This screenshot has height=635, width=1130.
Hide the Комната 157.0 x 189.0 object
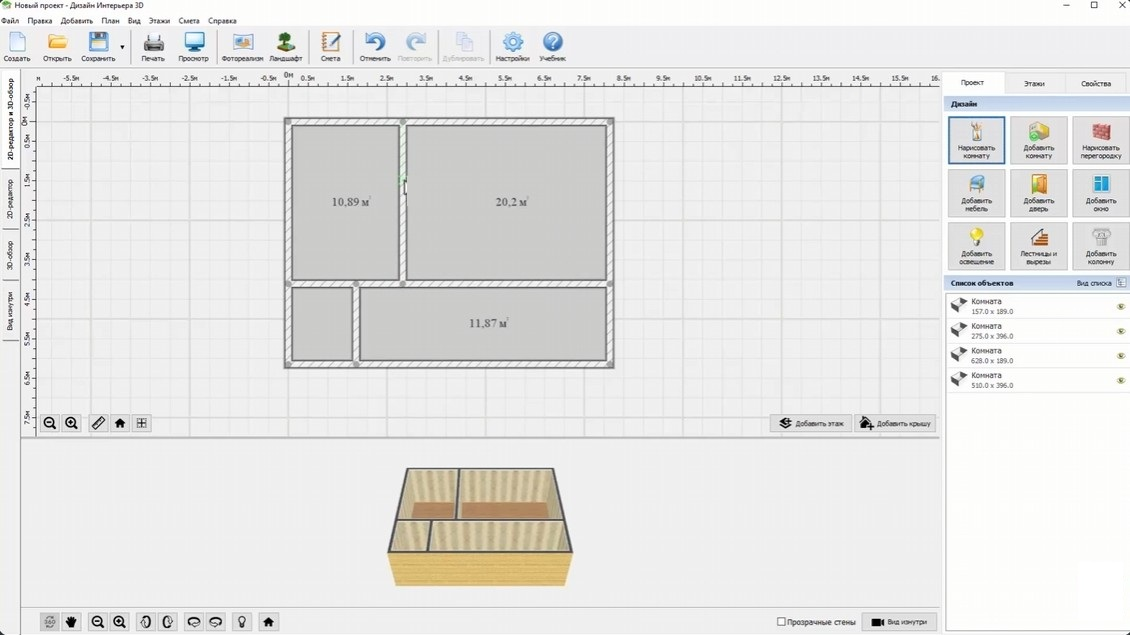(x=1121, y=306)
